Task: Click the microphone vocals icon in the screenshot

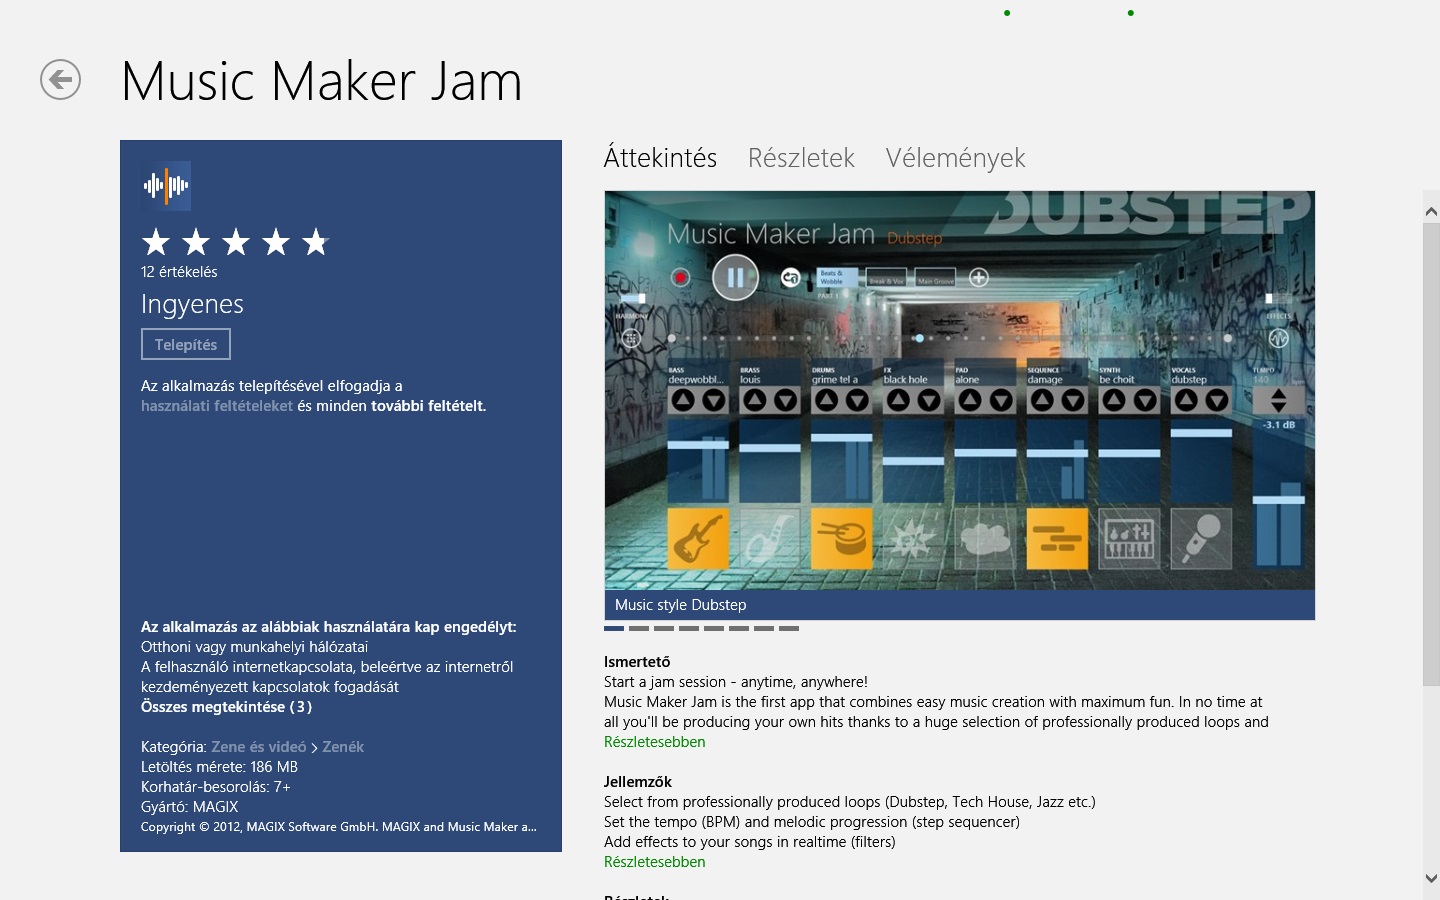Action: click(1201, 539)
